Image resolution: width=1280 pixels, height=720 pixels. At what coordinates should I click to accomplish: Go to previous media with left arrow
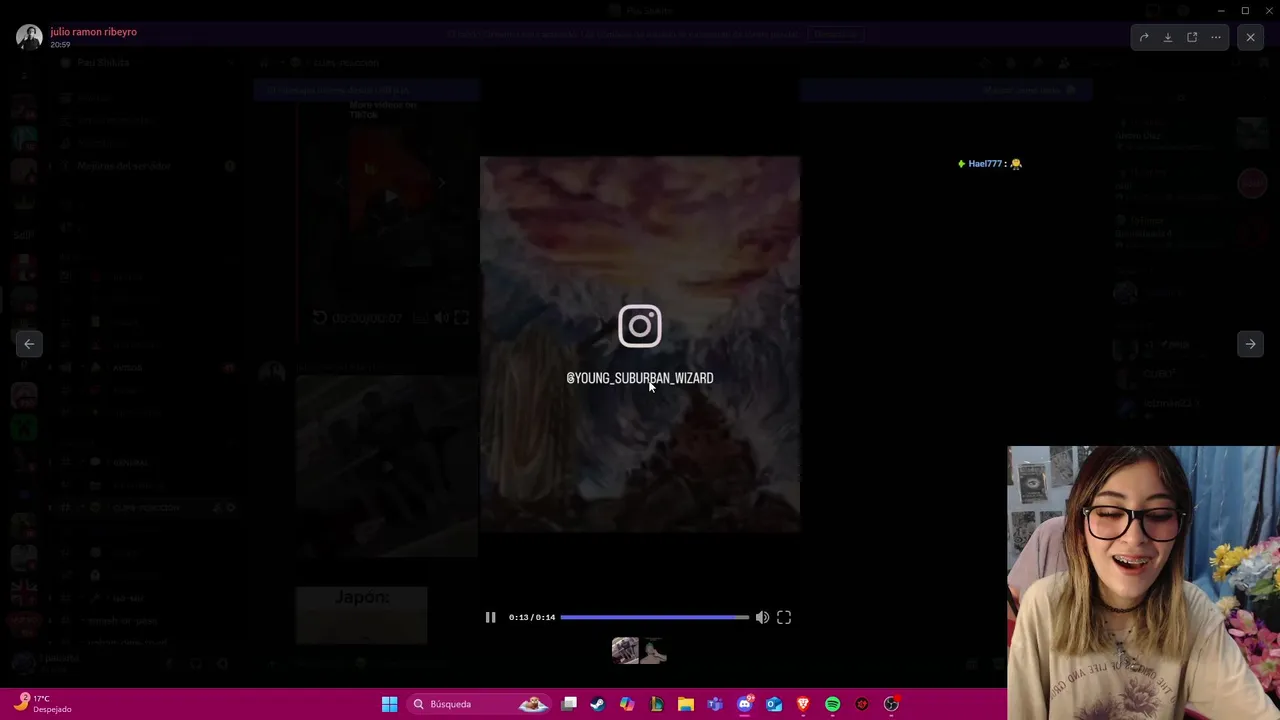[29, 344]
